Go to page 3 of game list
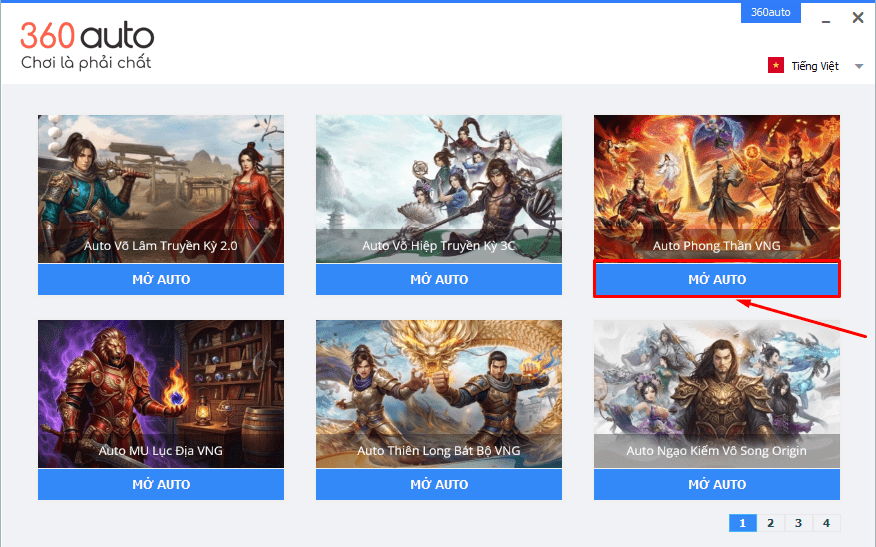Image resolution: width=876 pixels, height=547 pixels. pyautogui.click(x=798, y=523)
